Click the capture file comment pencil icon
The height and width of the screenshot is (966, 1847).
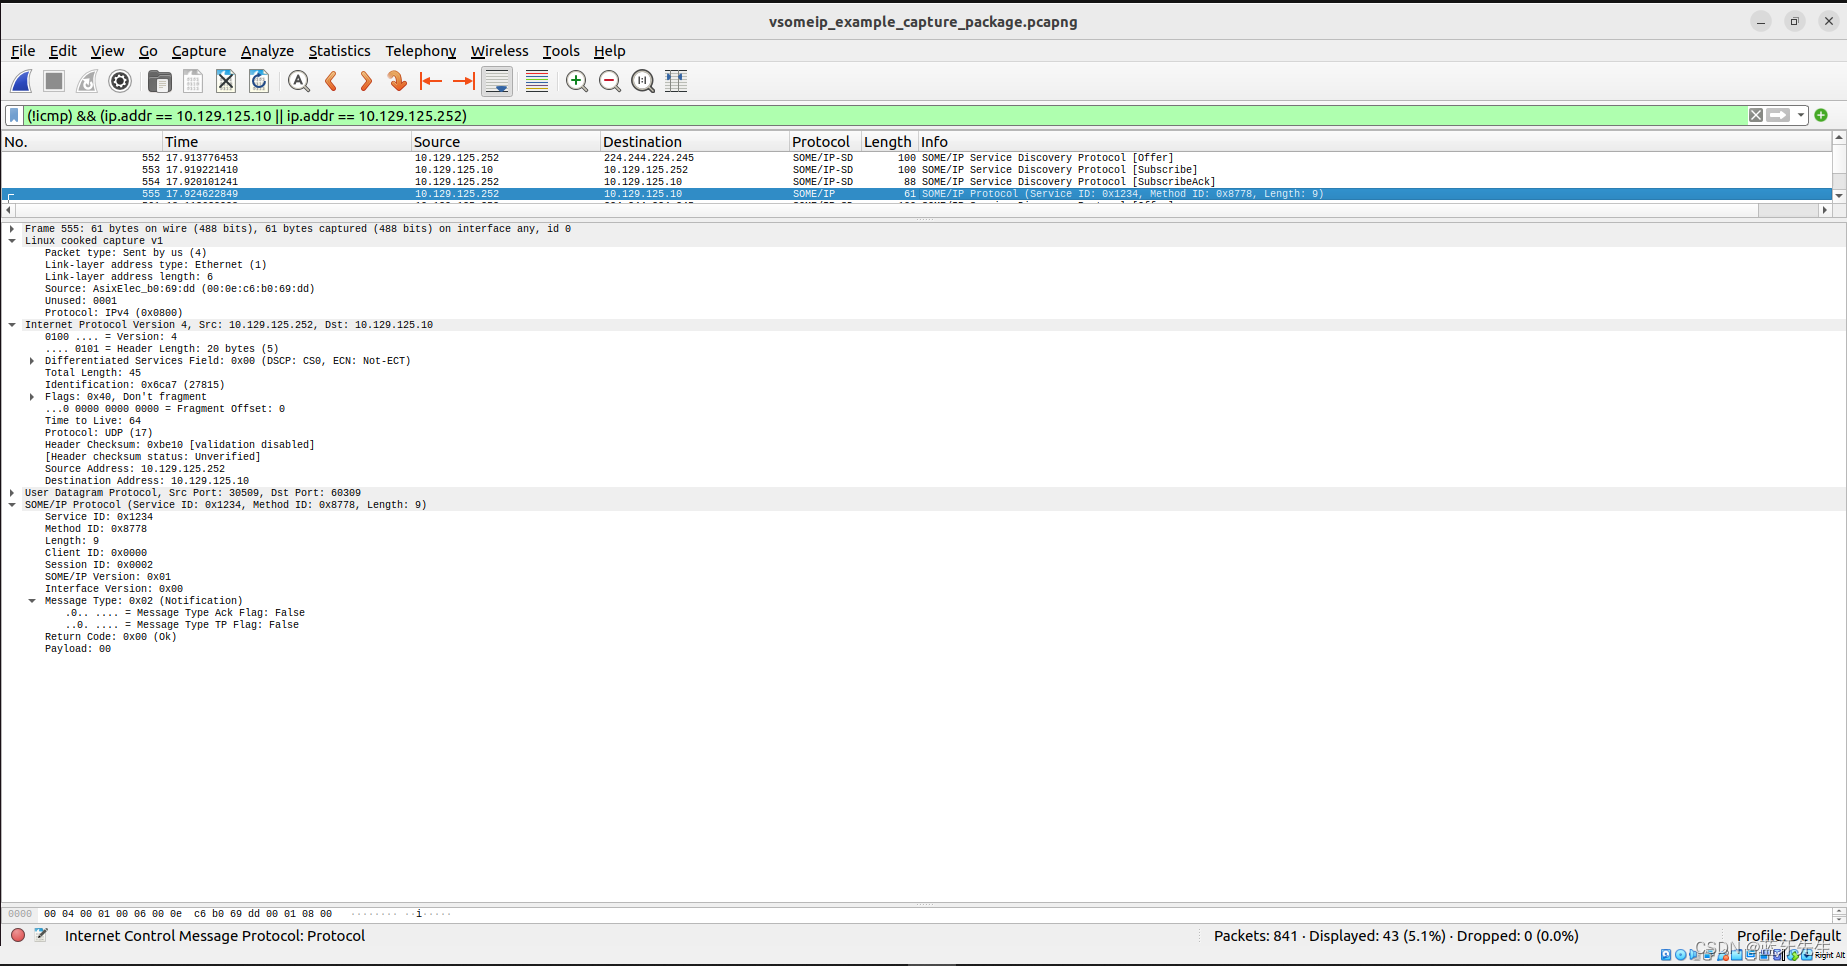pyautogui.click(x=41, y=935)
